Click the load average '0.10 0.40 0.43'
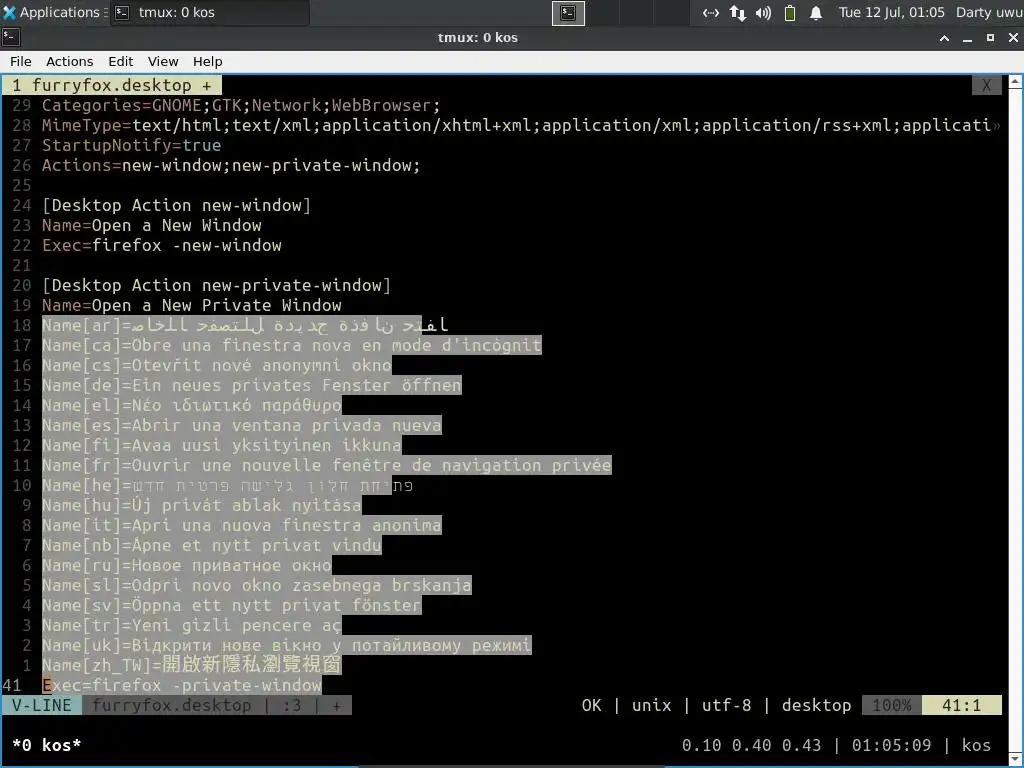The height and width of the screenshot is (768, 1024). coord(752,745)
